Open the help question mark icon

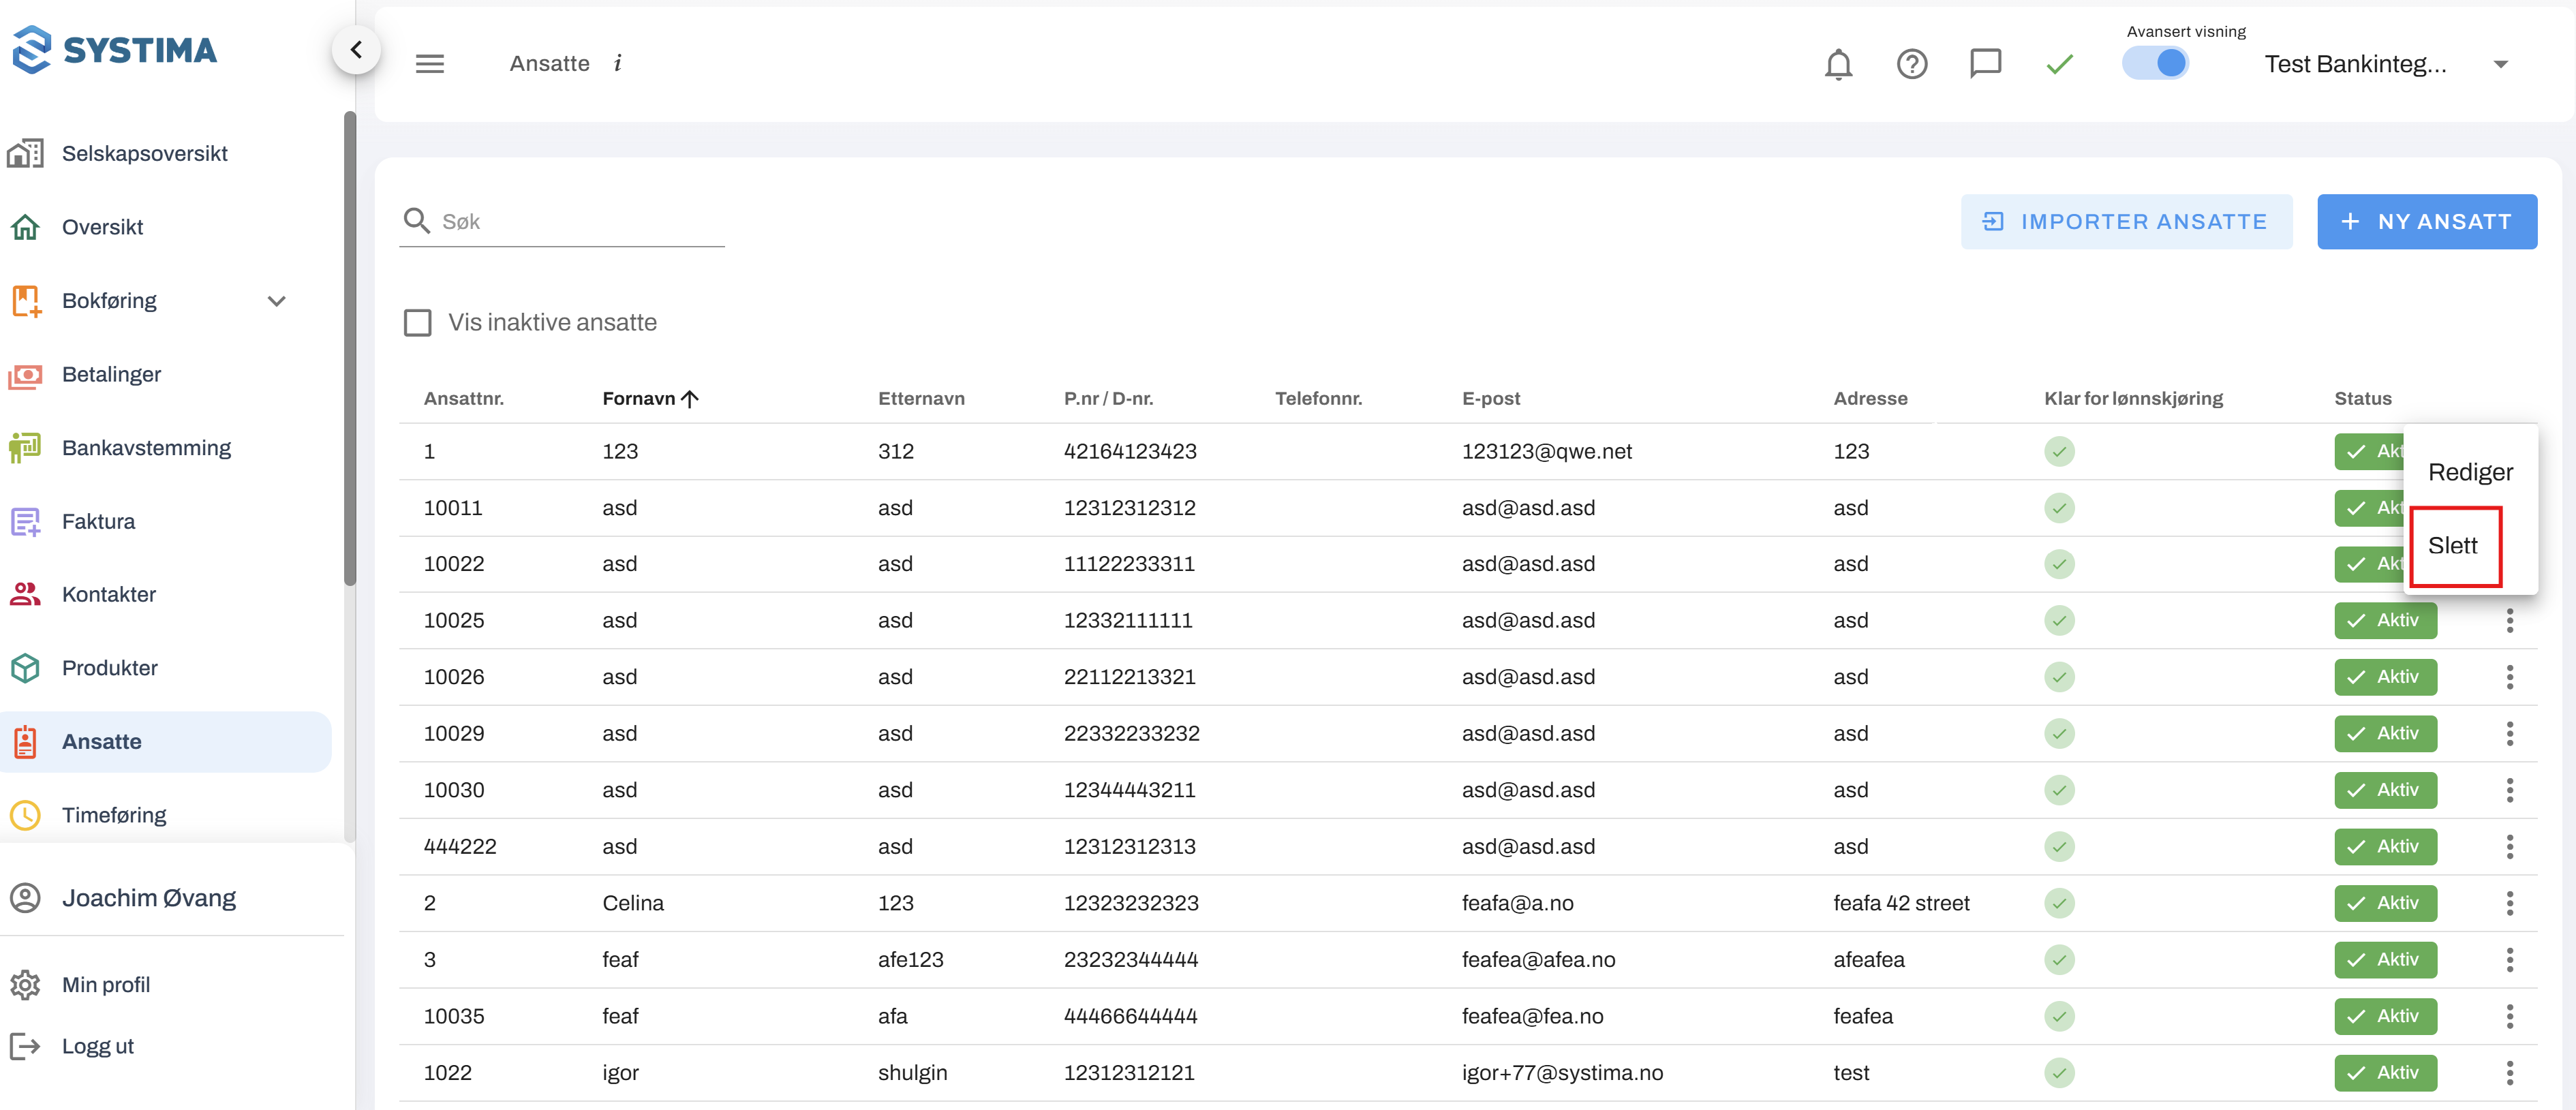[x=1911, y=64]
